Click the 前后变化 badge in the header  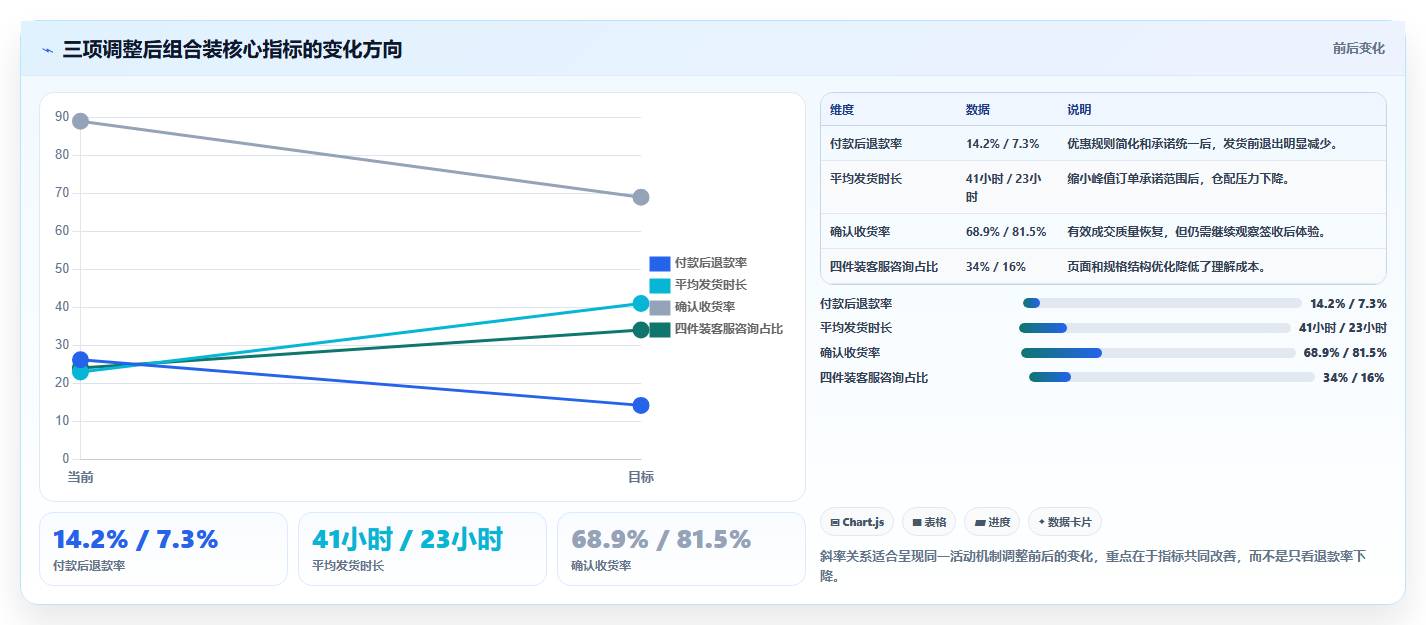1358,48
